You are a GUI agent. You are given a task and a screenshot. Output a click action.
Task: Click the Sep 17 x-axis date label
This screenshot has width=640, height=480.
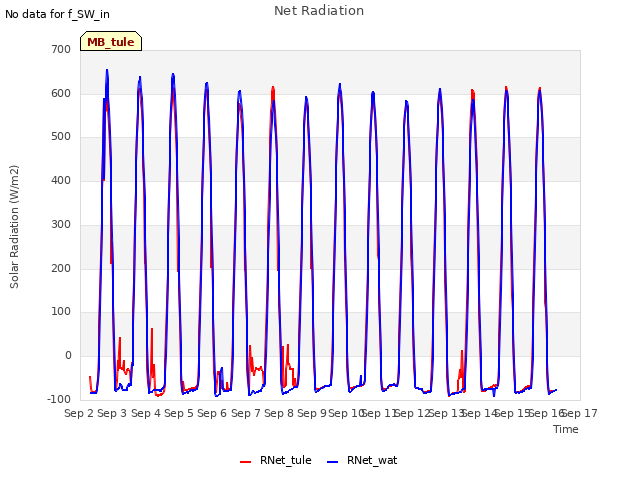pyautogui.click(x=580, y=413)
